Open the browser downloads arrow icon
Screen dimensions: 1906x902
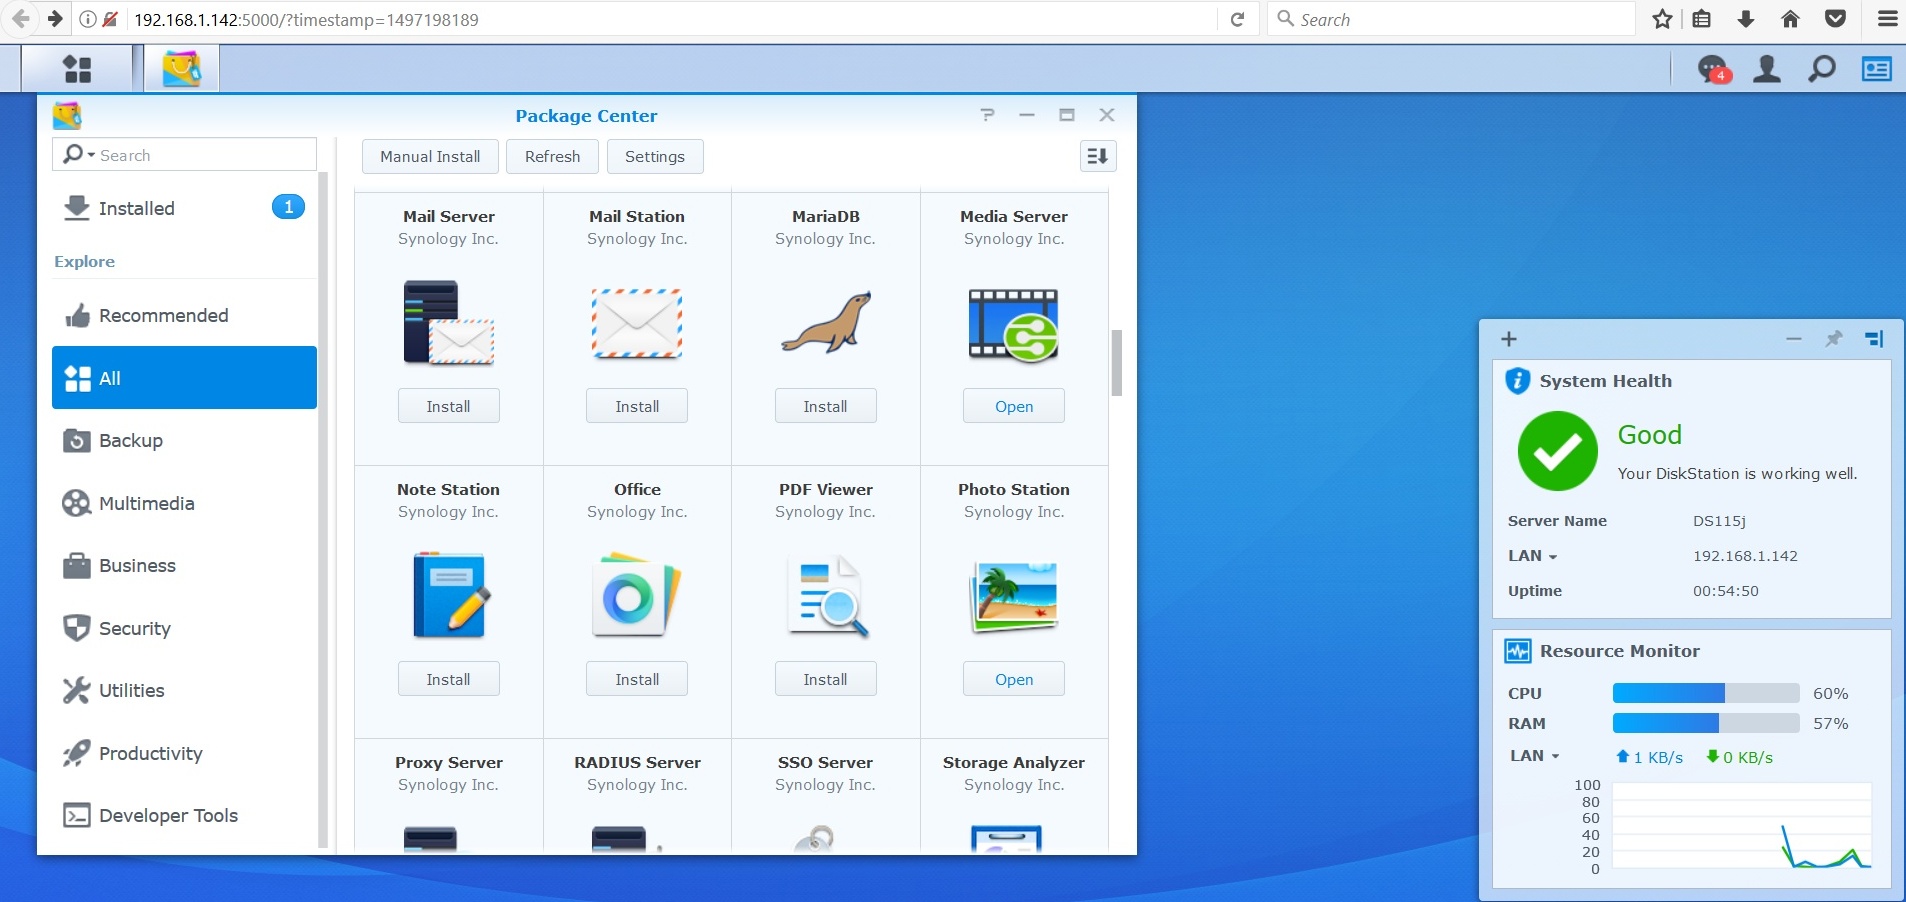1746,19
